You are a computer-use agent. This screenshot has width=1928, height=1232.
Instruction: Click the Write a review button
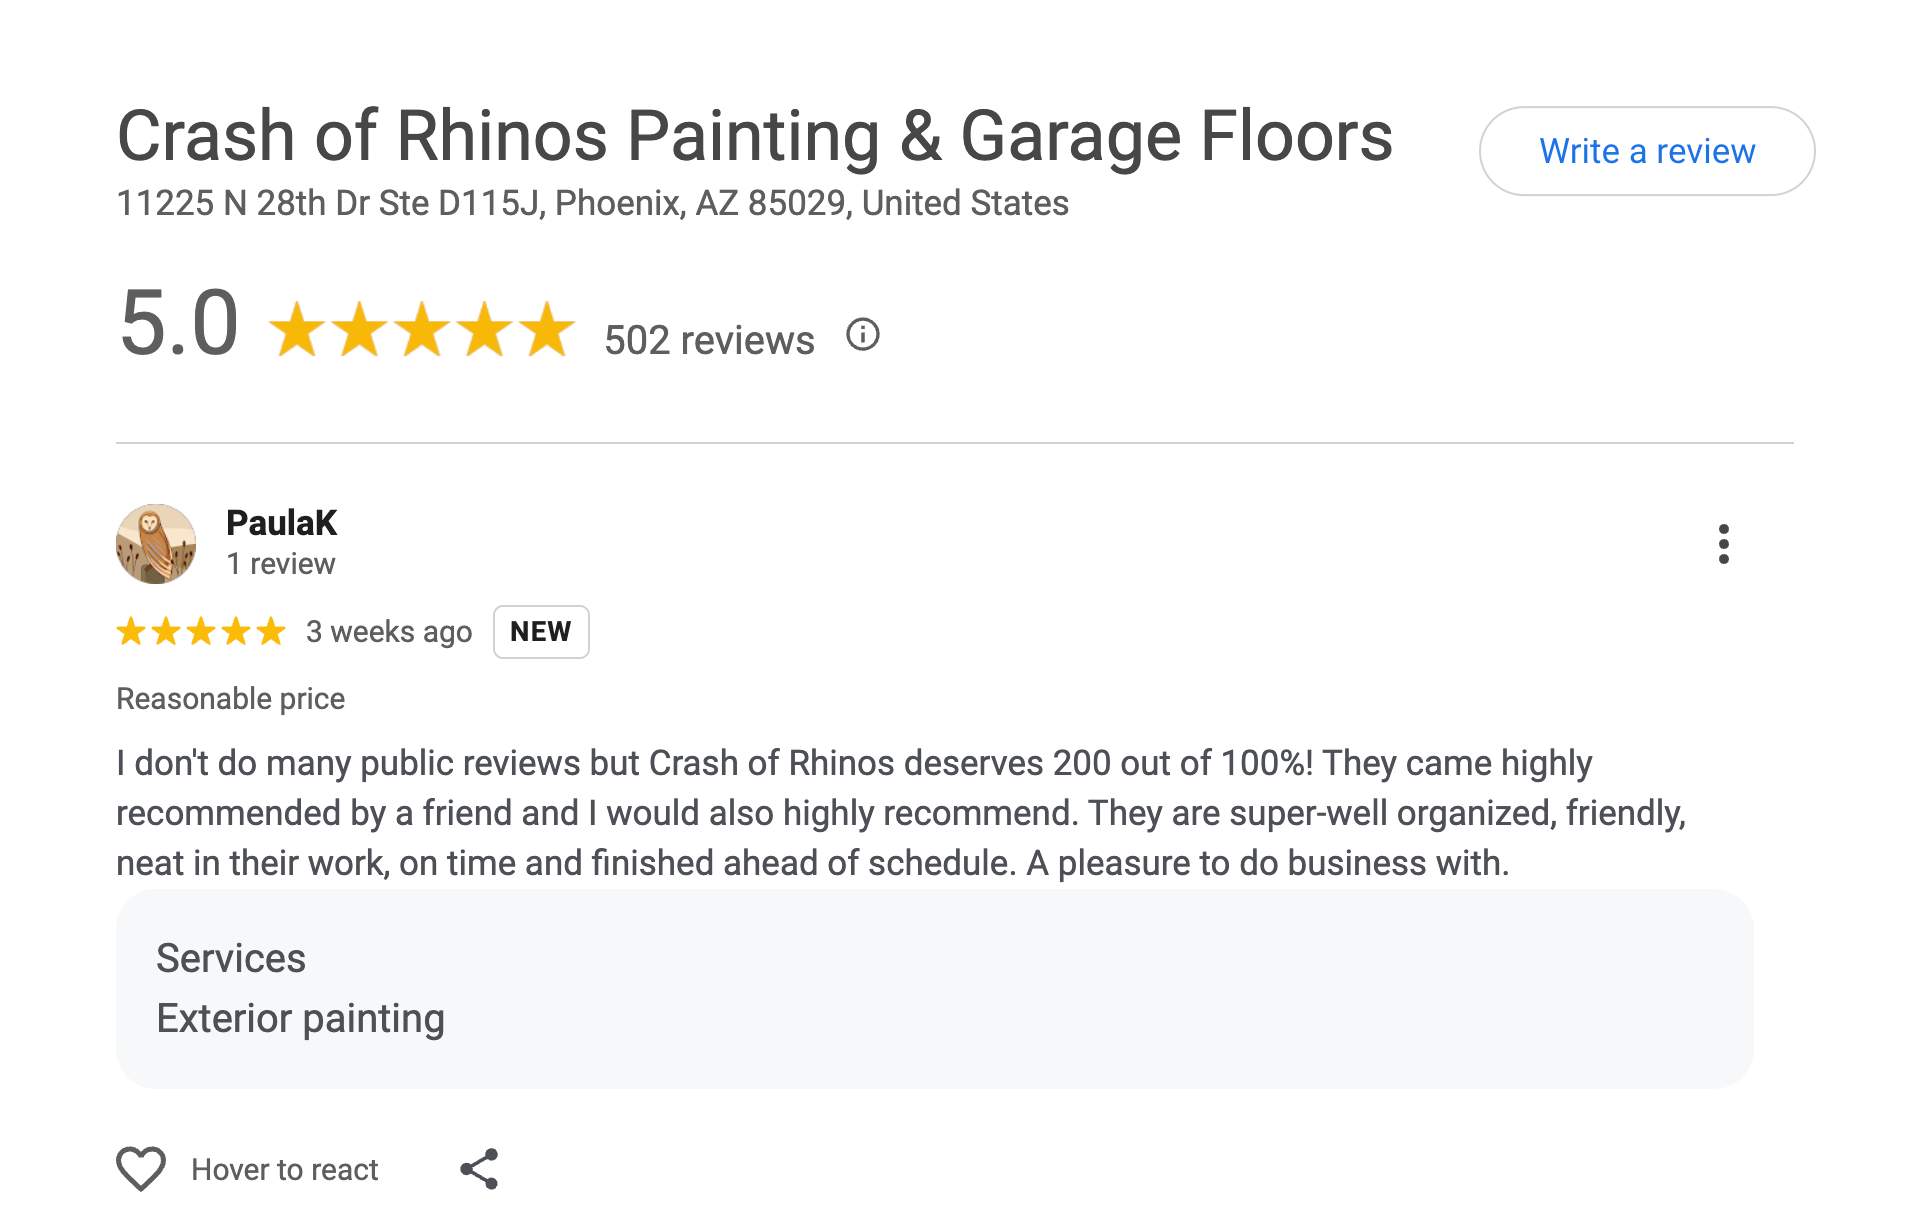(1647, 152)
